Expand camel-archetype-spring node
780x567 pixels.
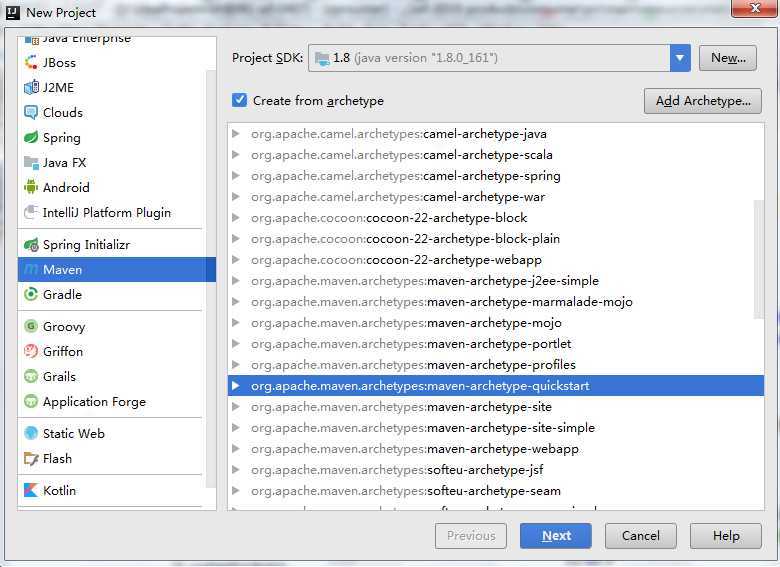pos(236,176)
